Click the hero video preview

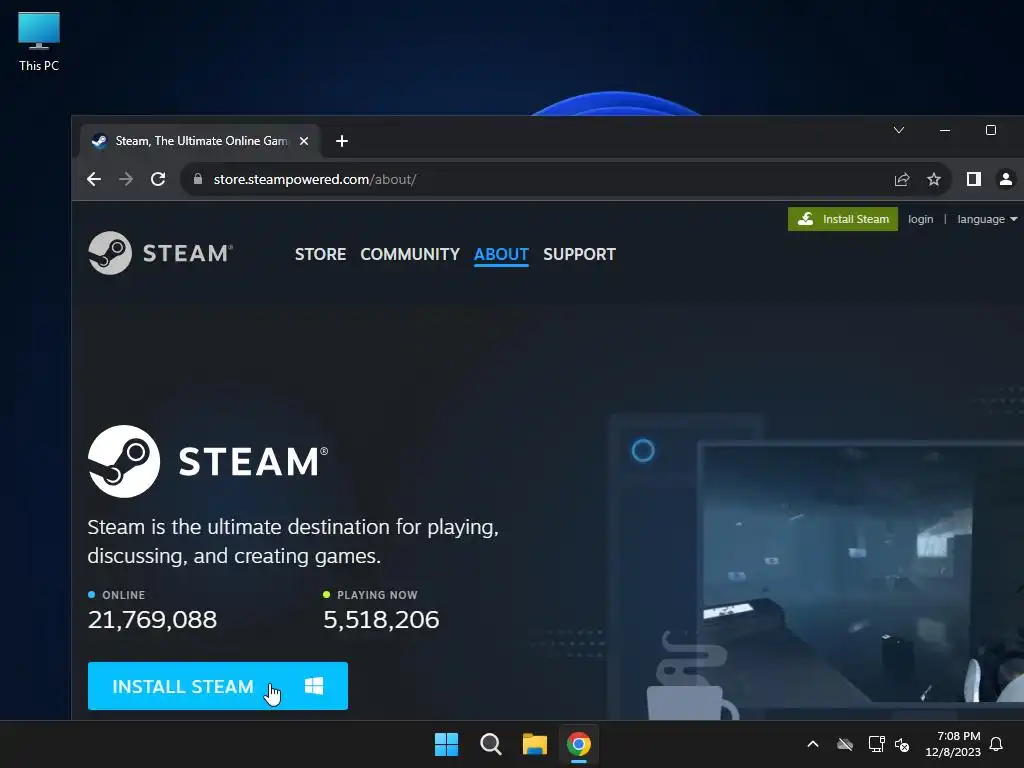coord(861,575)
